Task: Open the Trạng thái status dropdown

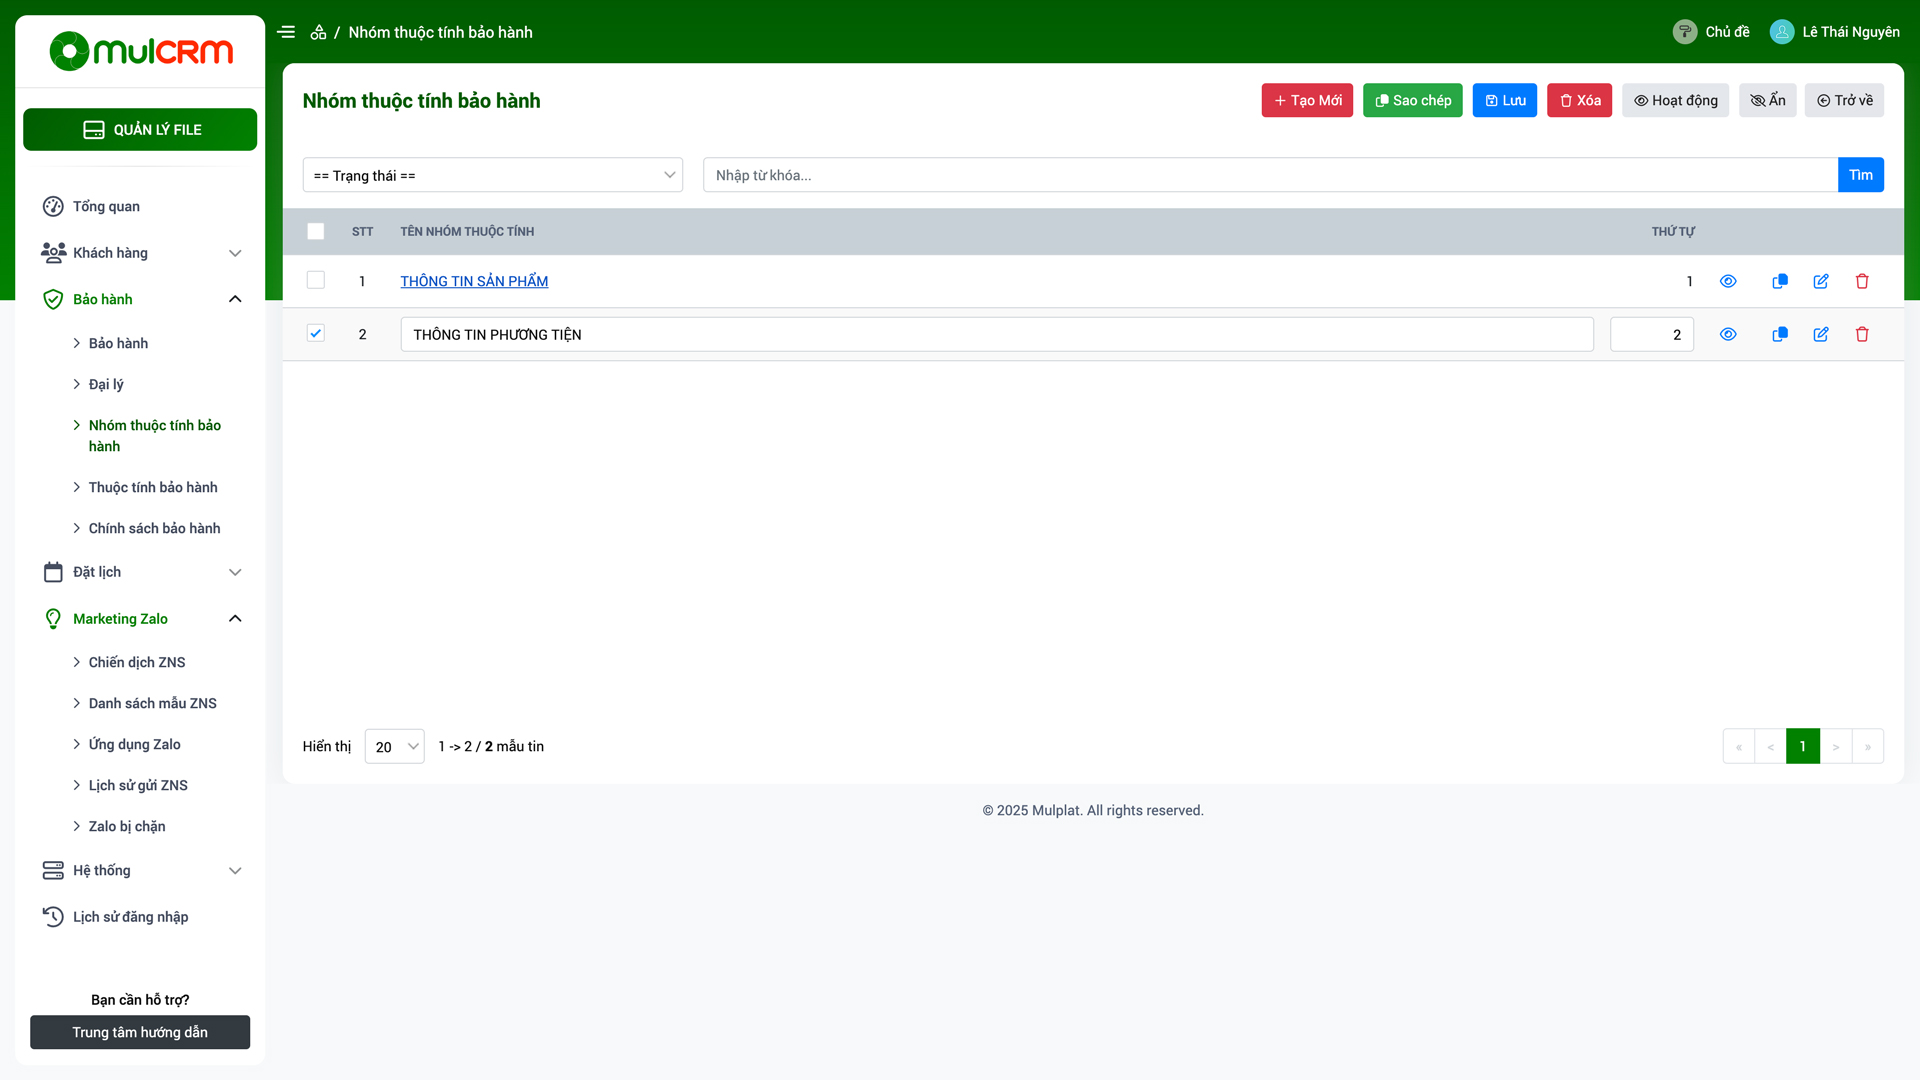Action: 493,175
